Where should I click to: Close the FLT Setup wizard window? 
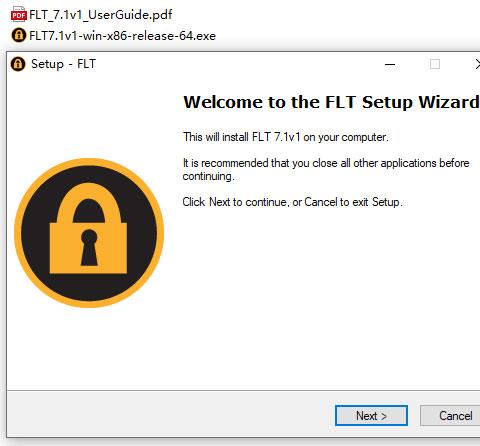tap(477, 64)
